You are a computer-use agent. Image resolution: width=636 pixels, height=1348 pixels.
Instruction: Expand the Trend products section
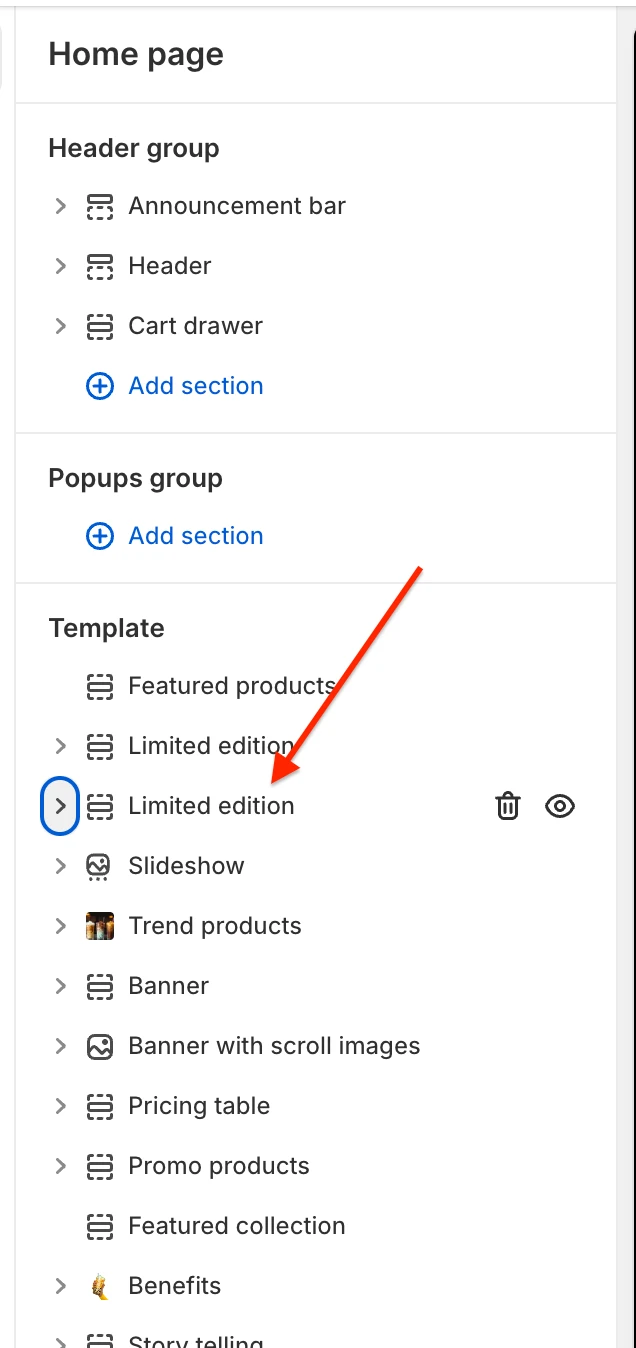point(61,926)
